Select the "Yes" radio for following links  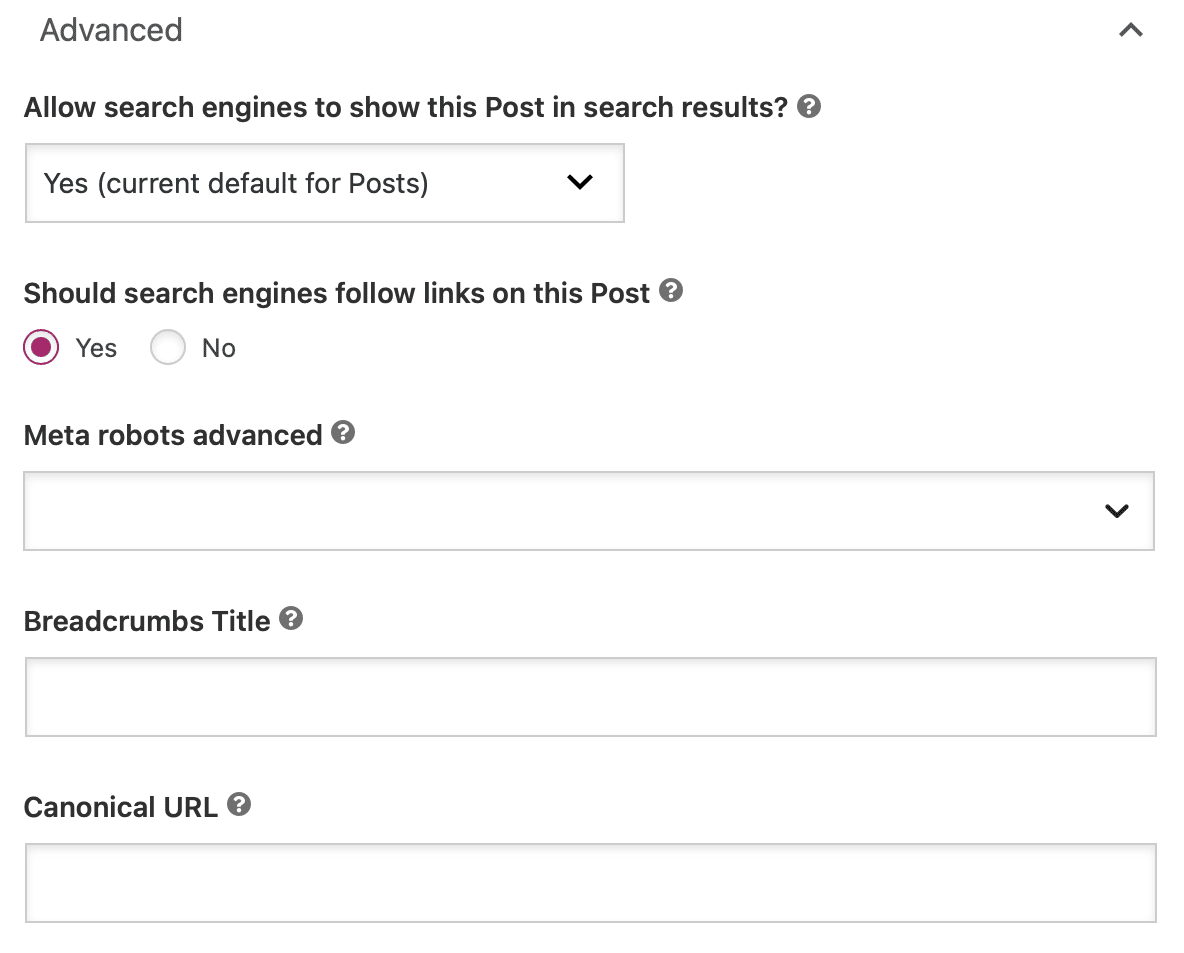pyautogui.click(x=41, y=347)
